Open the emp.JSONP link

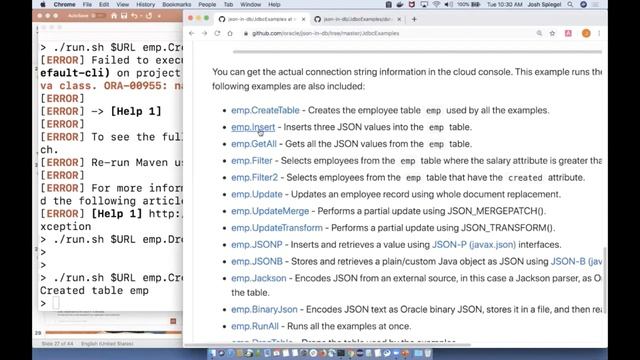(257, 244)
